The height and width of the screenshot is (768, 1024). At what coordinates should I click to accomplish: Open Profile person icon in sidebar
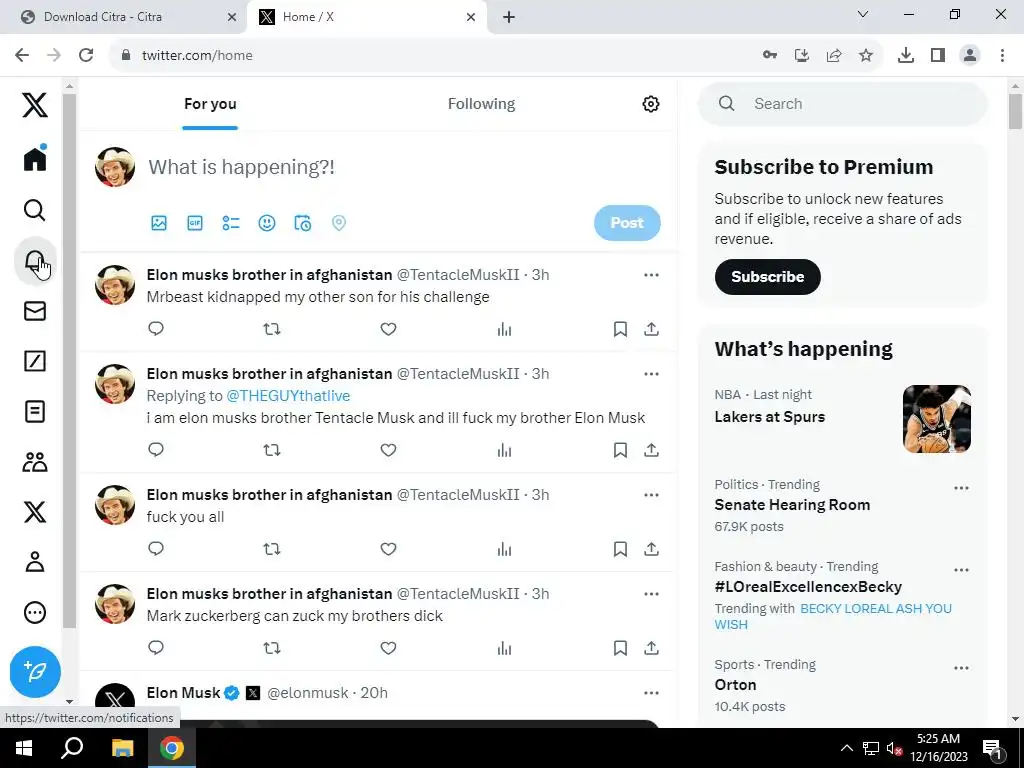pyautogui.click(x=35, y=562)
